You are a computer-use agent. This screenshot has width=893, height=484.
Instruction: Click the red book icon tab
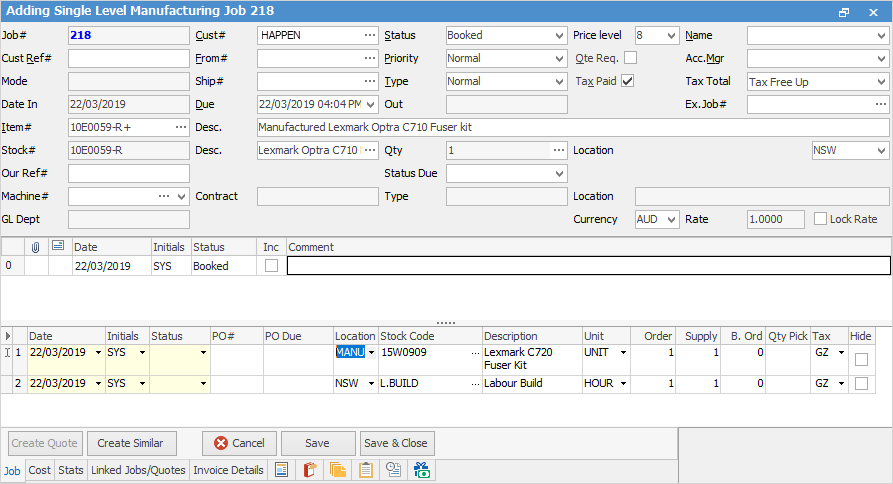(310, 470)
